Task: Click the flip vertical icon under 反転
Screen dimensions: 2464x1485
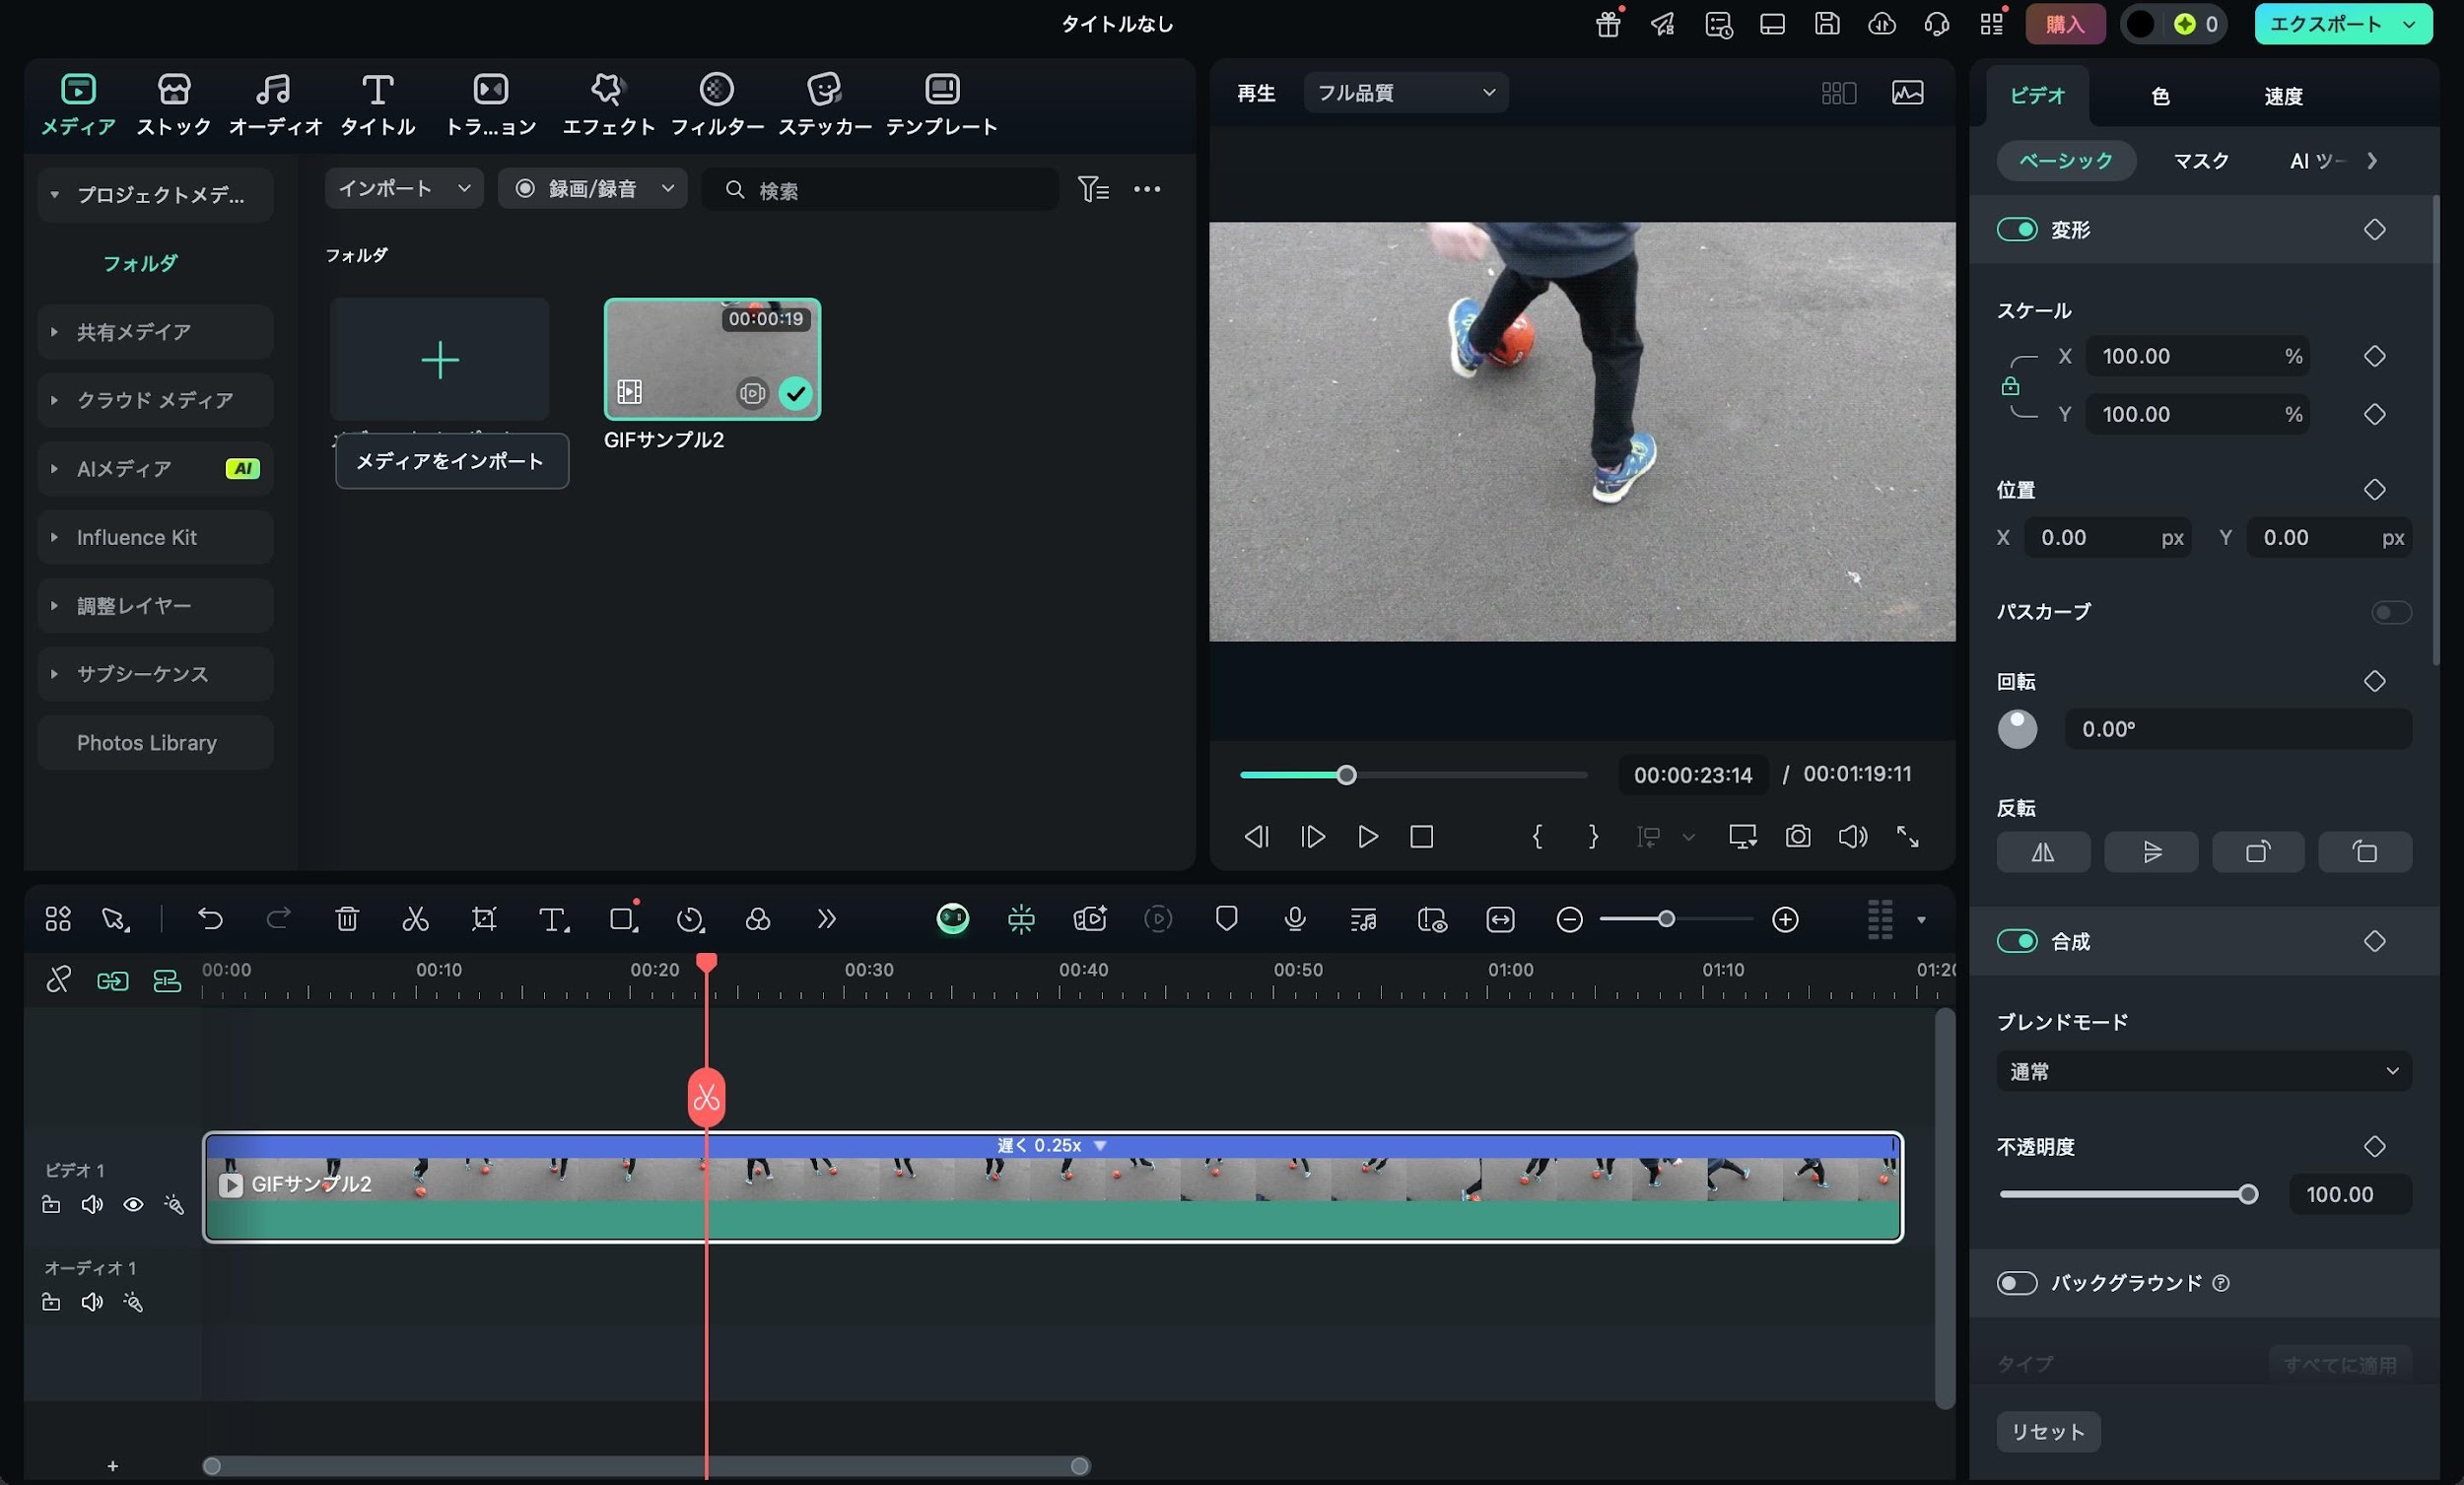Action: click(2151, 852)
